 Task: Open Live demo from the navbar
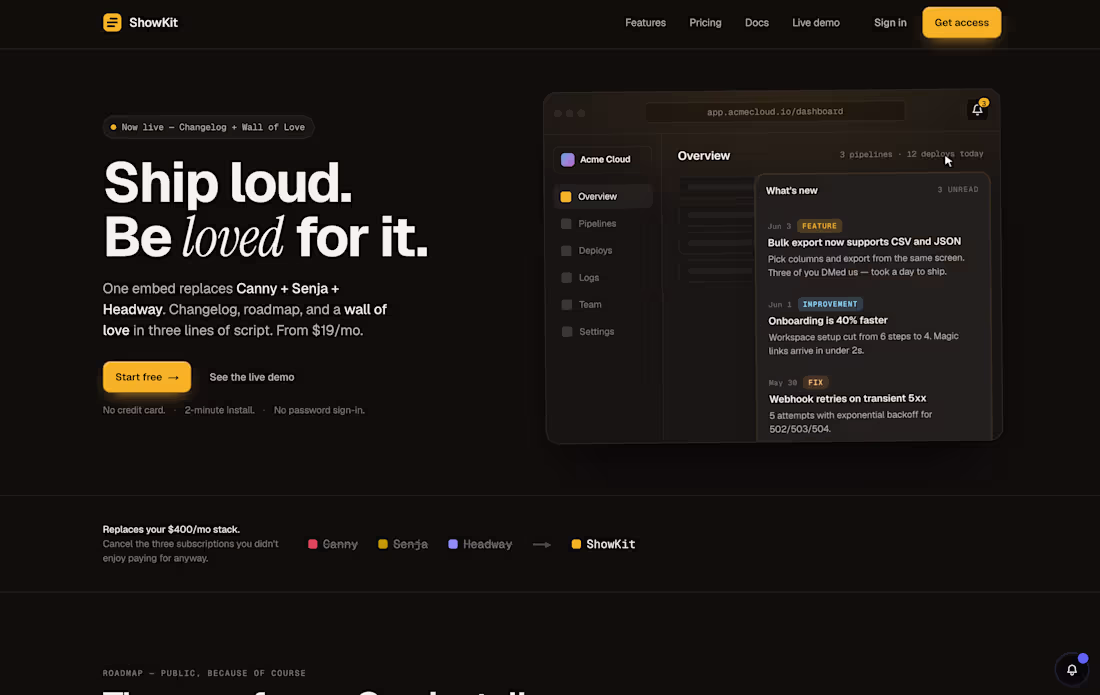(816, 22)
